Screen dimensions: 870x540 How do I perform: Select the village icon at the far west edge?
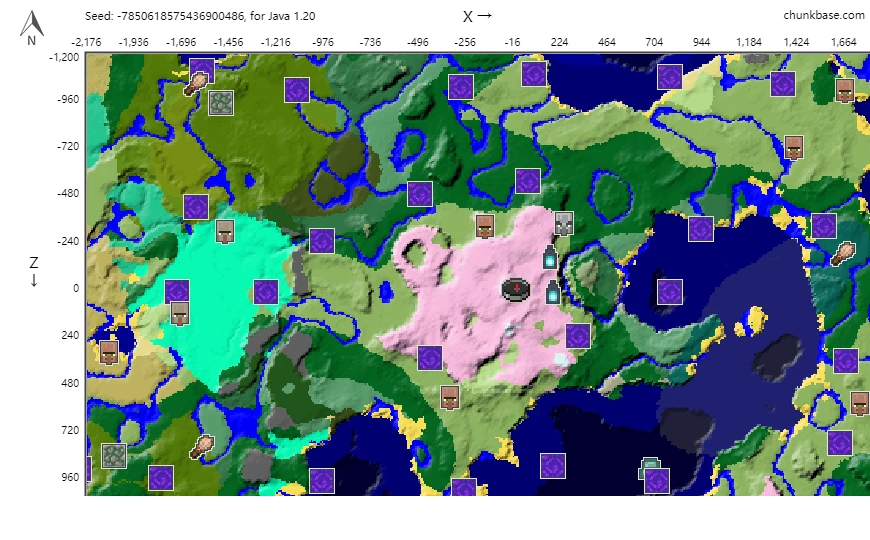point(109,352)
